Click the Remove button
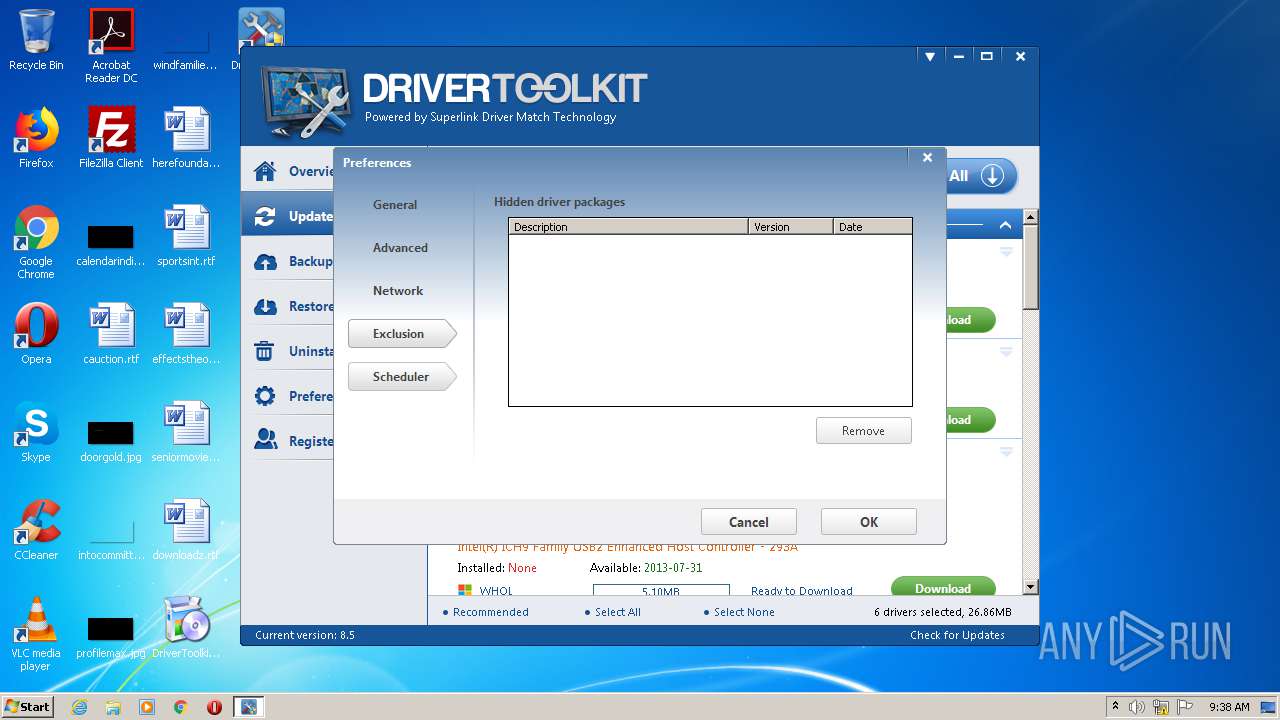This screenshot has width=1280, height=720. click(x=864, y=431)
